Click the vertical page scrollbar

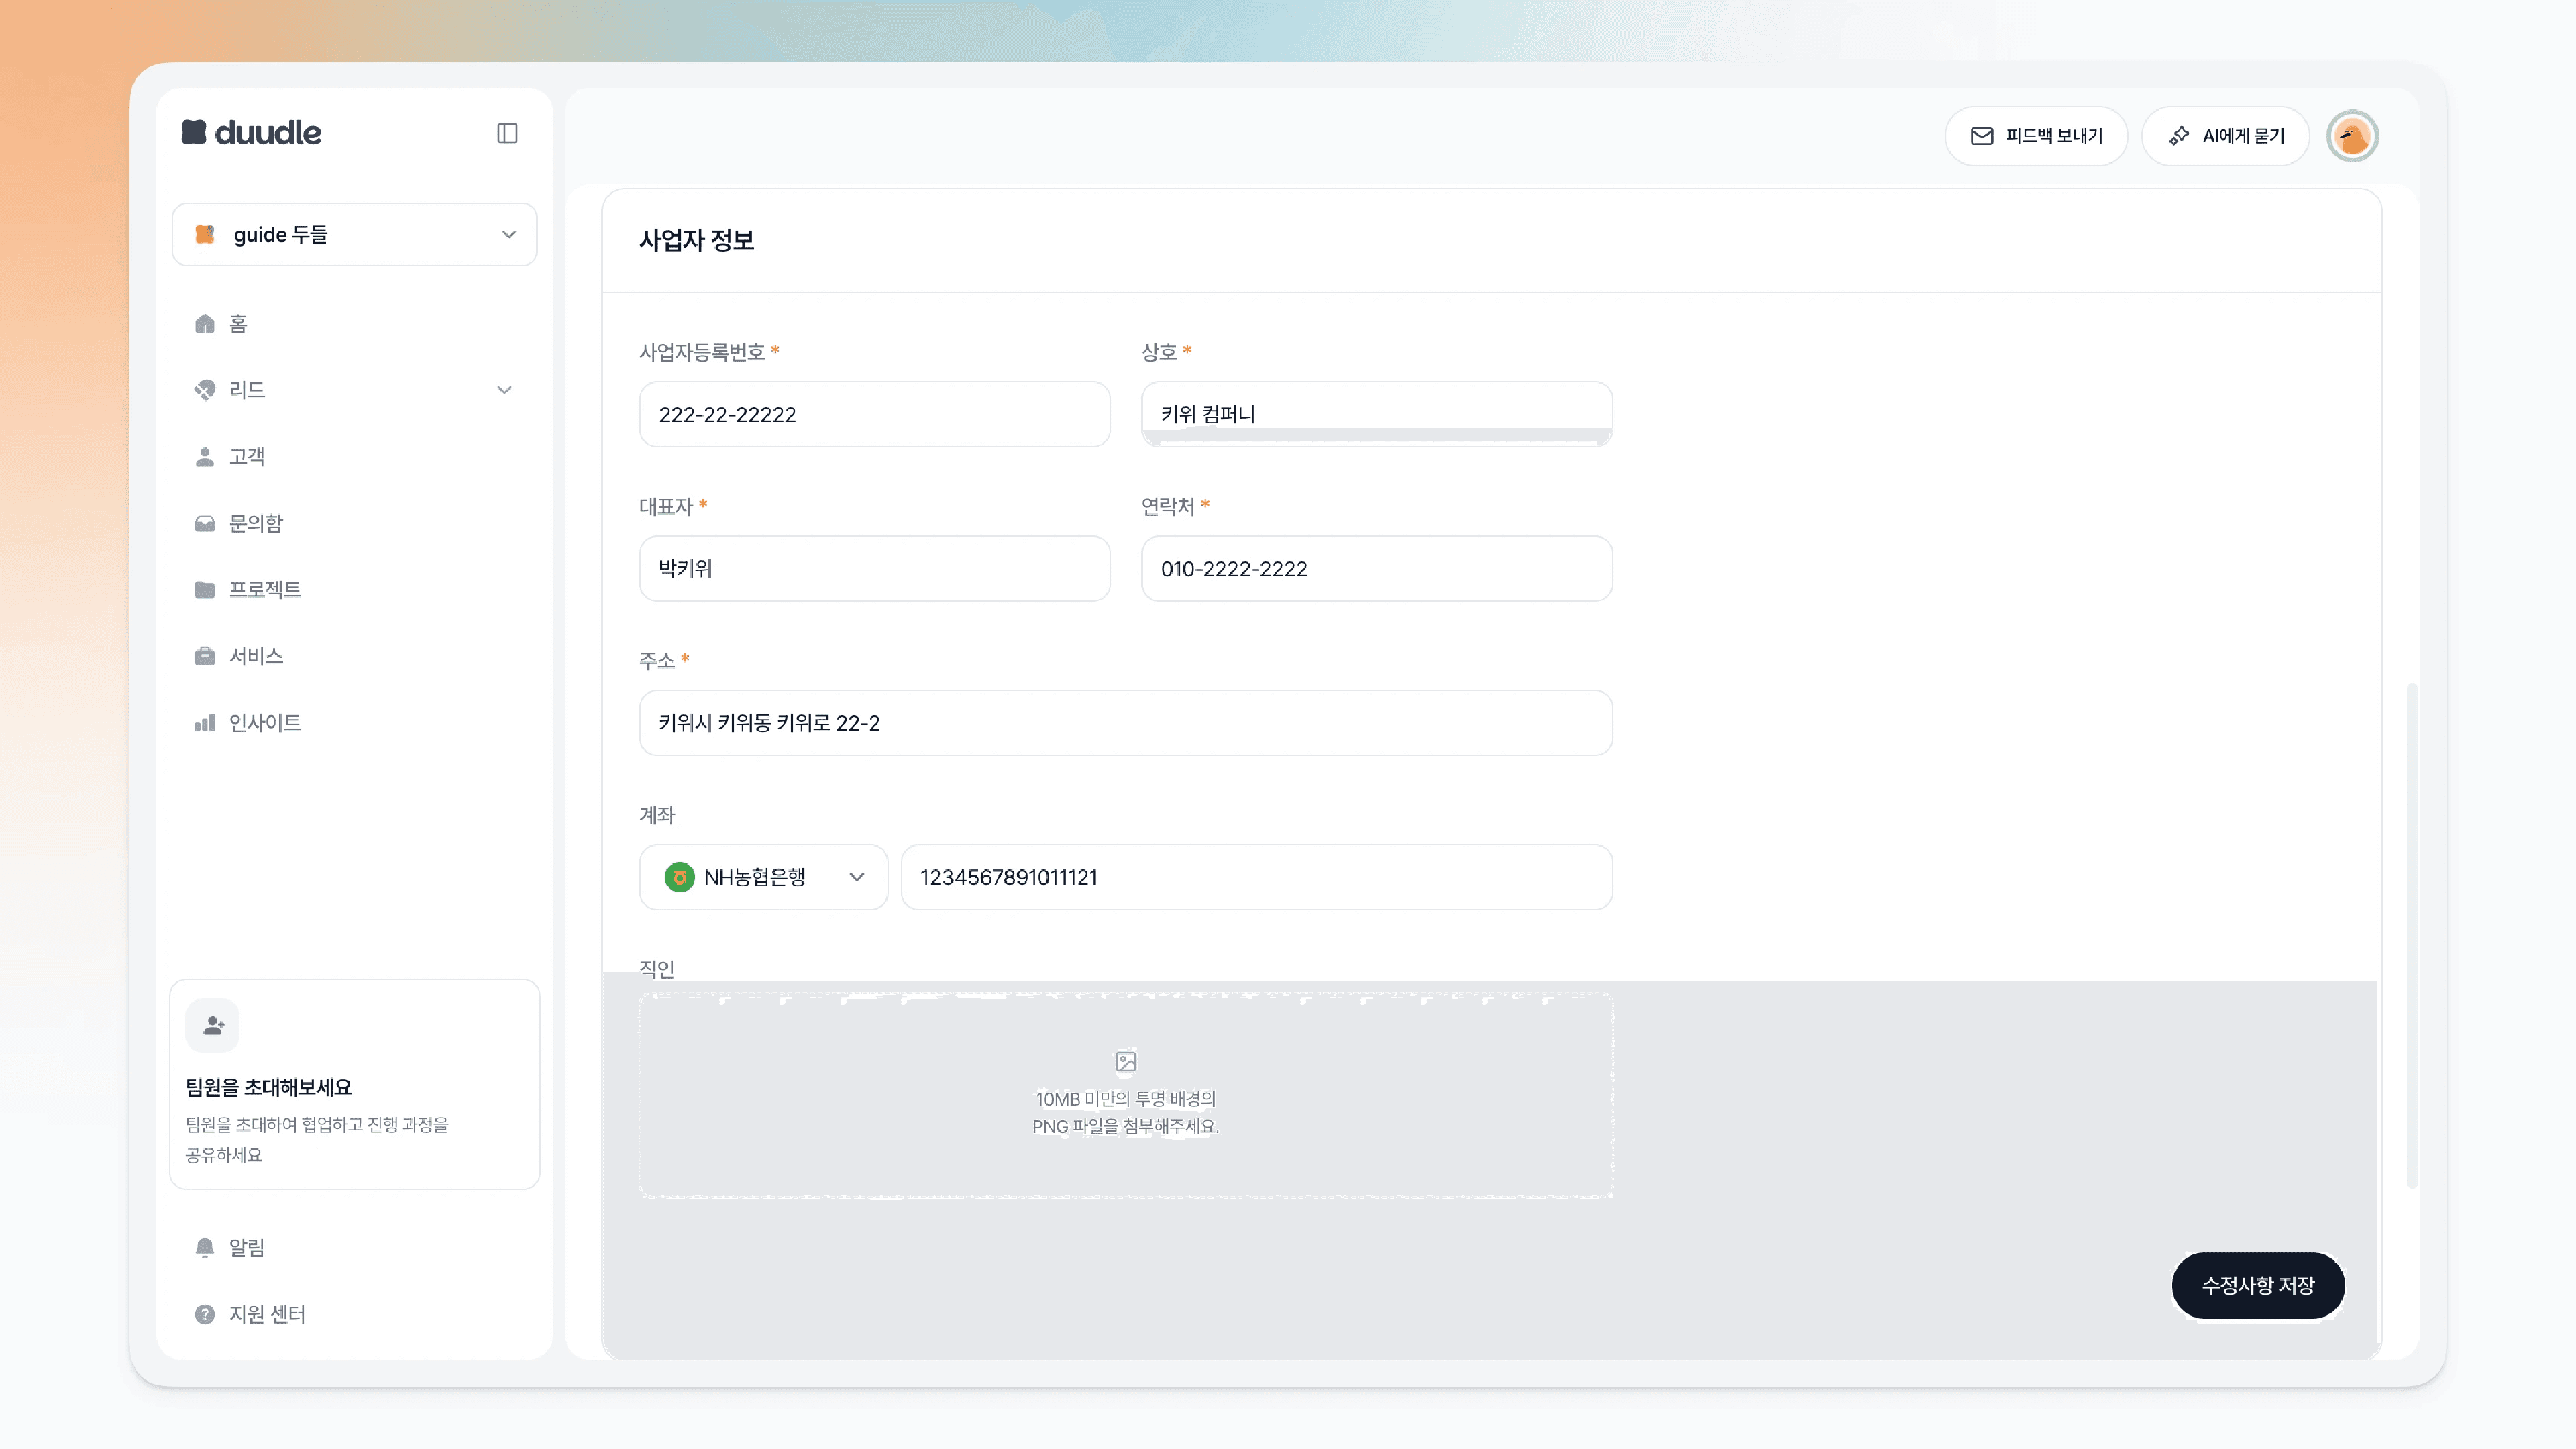2412,935
